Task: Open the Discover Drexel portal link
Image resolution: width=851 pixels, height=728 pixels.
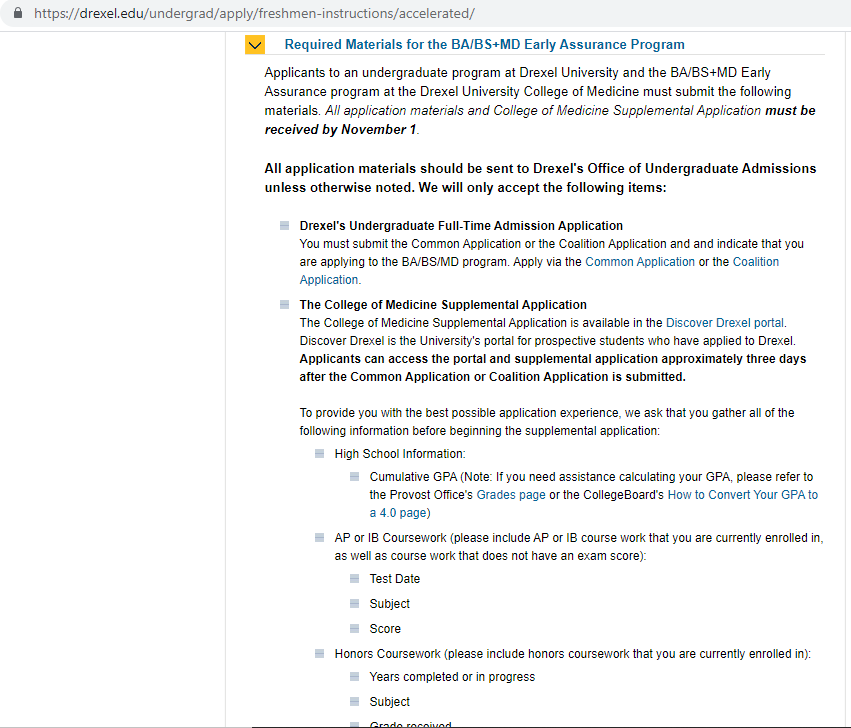Action: 725,322
